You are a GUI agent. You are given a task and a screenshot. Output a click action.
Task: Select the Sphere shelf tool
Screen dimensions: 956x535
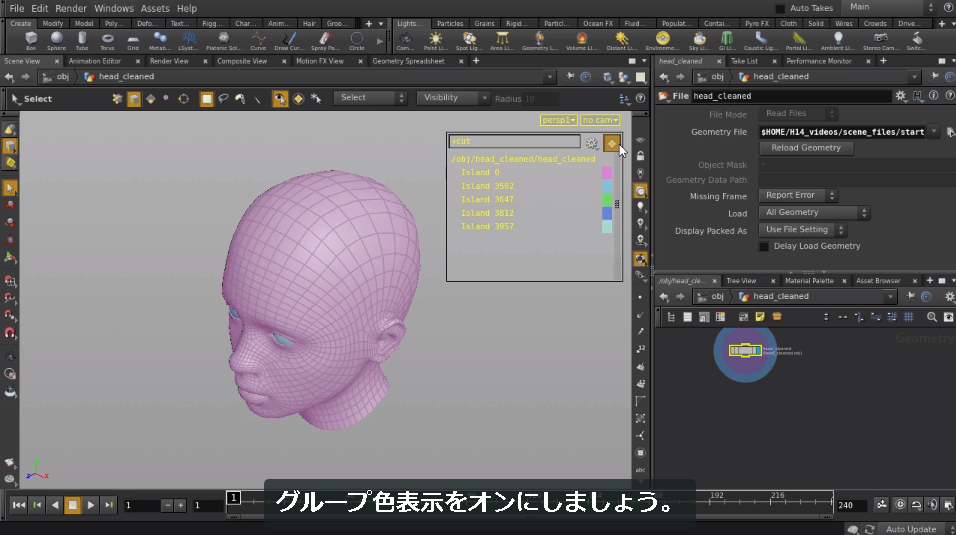click(56, 41)
